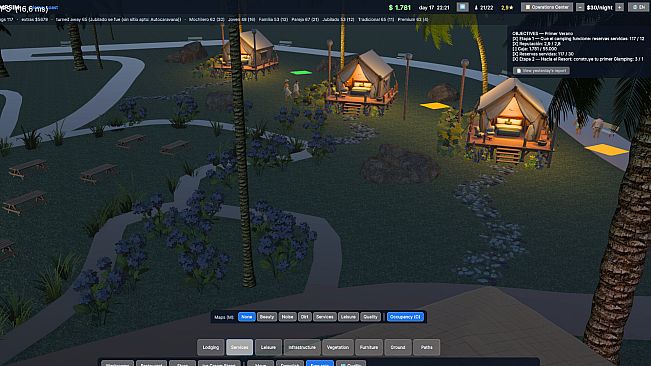Image resolution: width=651 pixels, height=366 pixels.
Task: Show the Services map overlay
Action: coord(325,317)
